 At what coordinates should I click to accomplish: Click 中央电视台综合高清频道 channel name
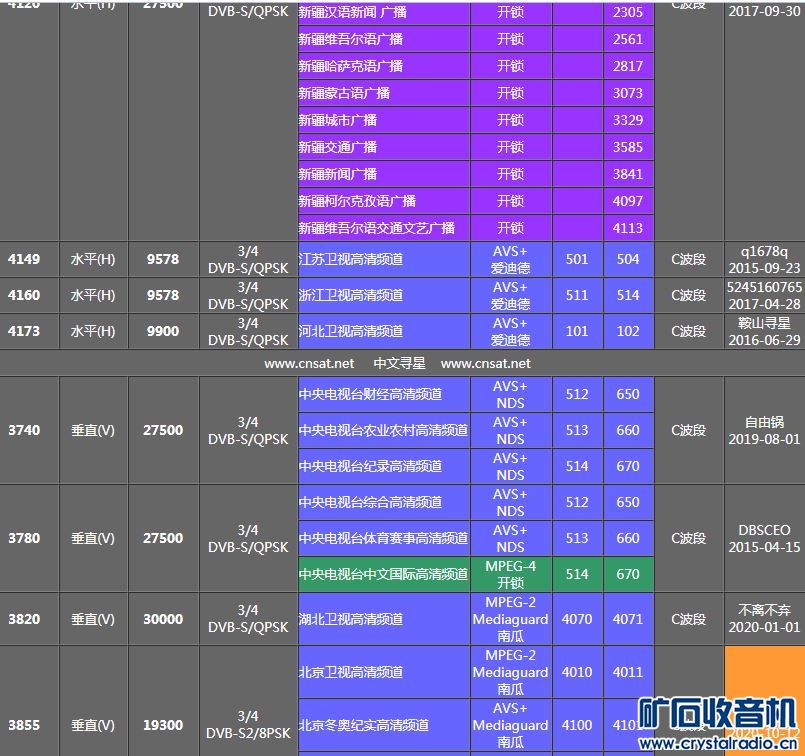coord(370,502)
